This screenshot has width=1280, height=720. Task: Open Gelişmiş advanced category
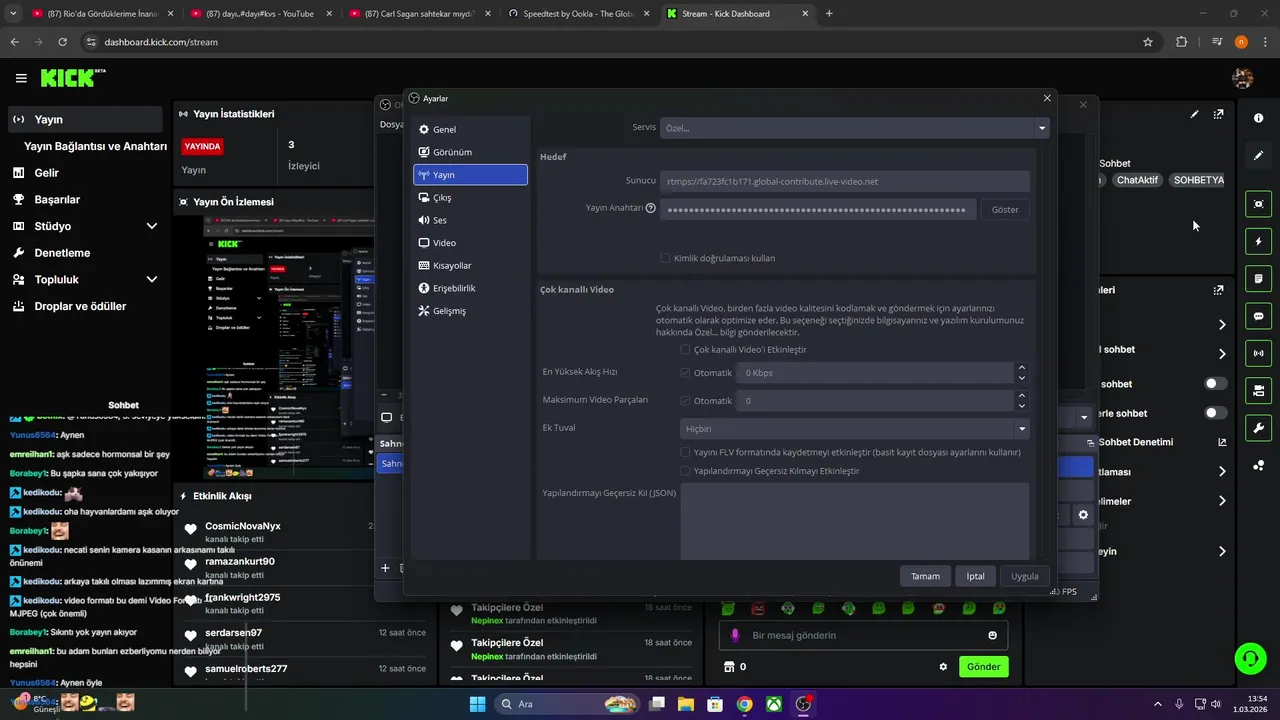point(470,311)
